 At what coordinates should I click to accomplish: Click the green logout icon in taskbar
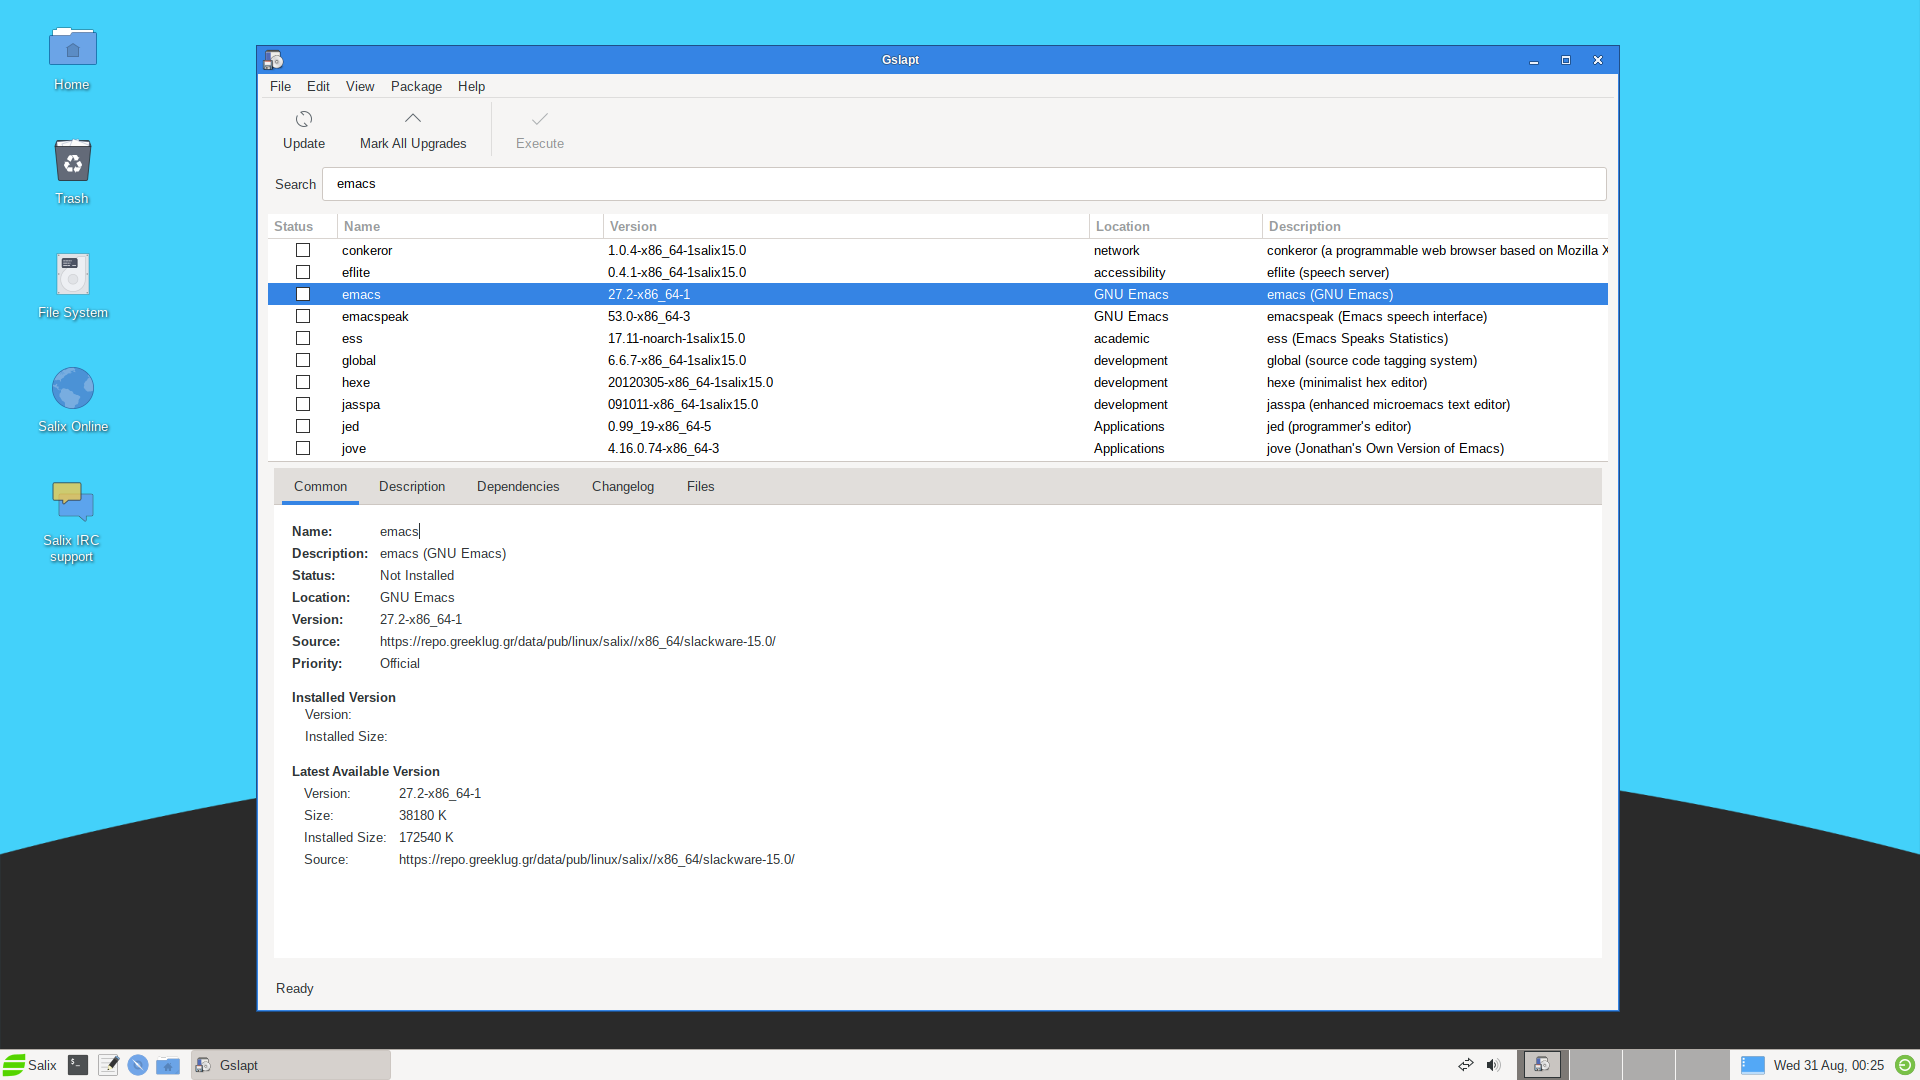tap(1905, 1065)
